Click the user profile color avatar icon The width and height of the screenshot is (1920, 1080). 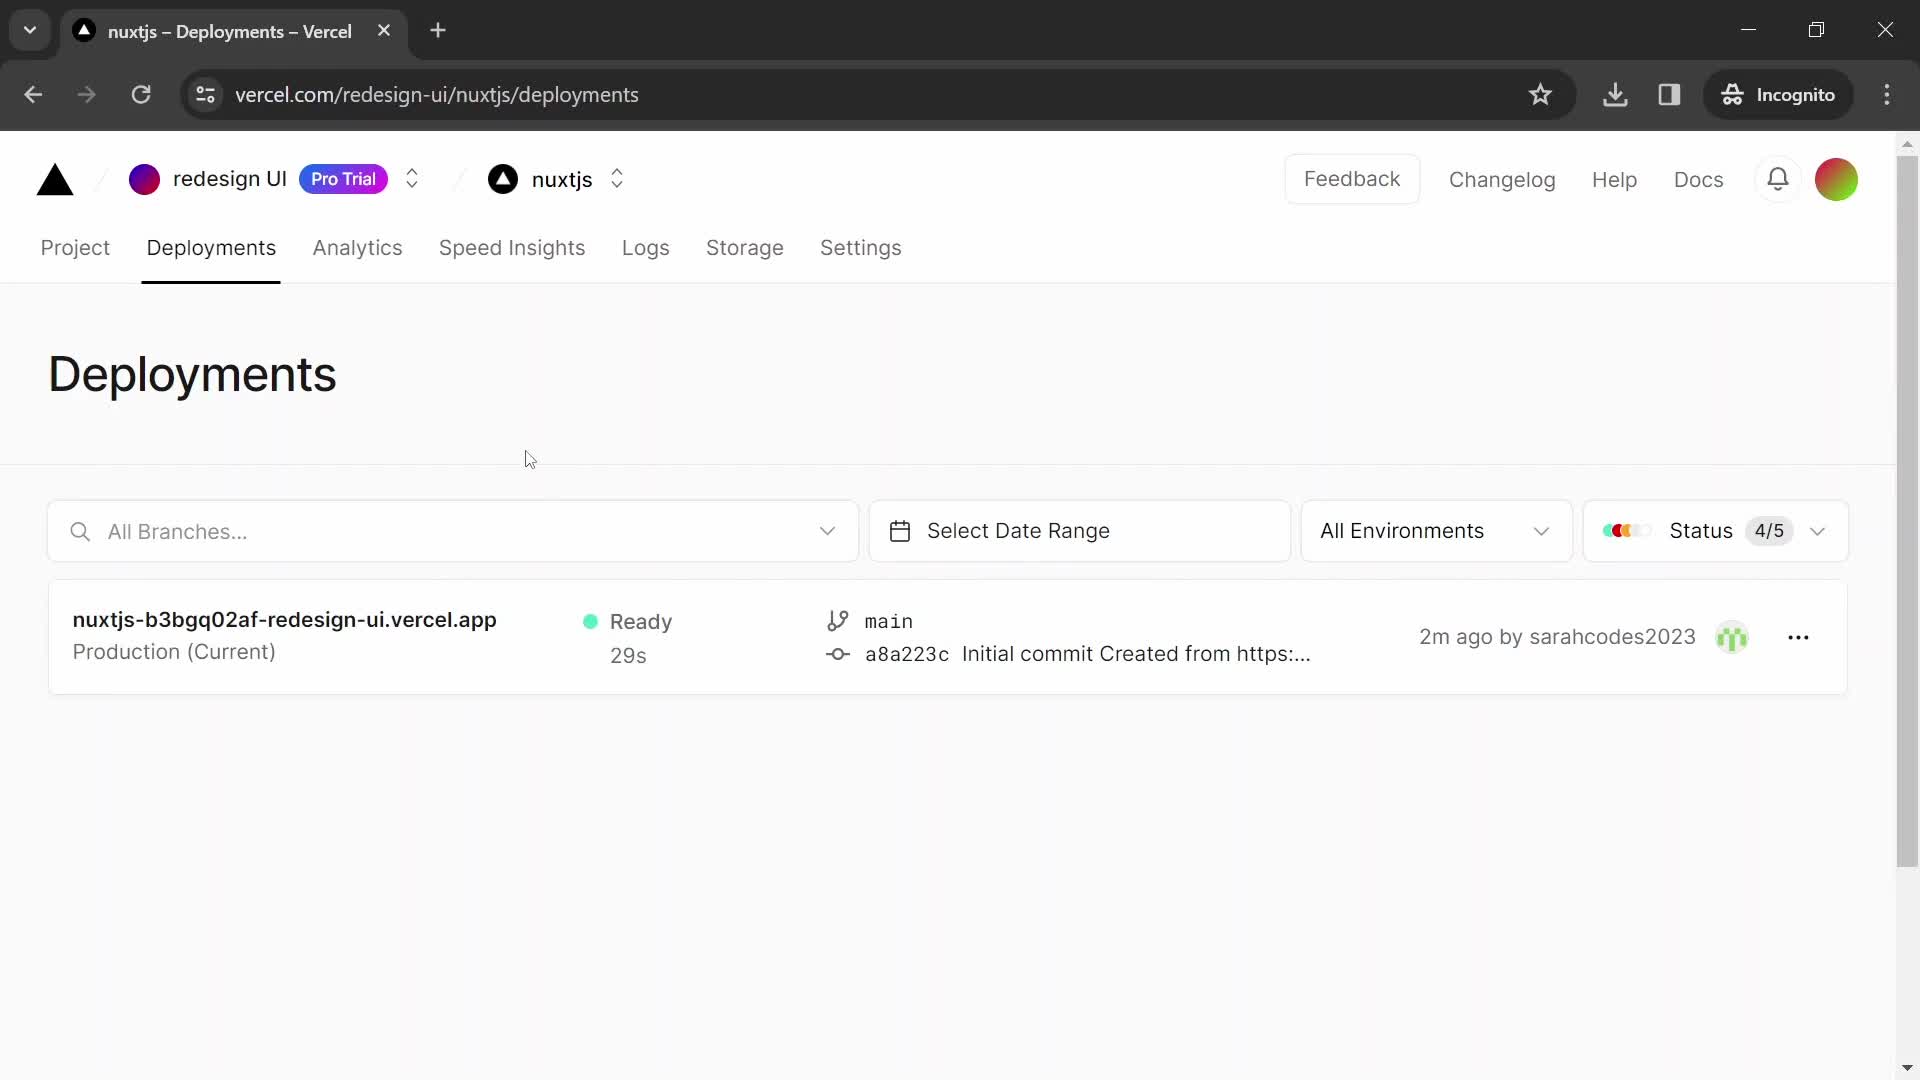pyautogui.click(x=1838, y=179)
